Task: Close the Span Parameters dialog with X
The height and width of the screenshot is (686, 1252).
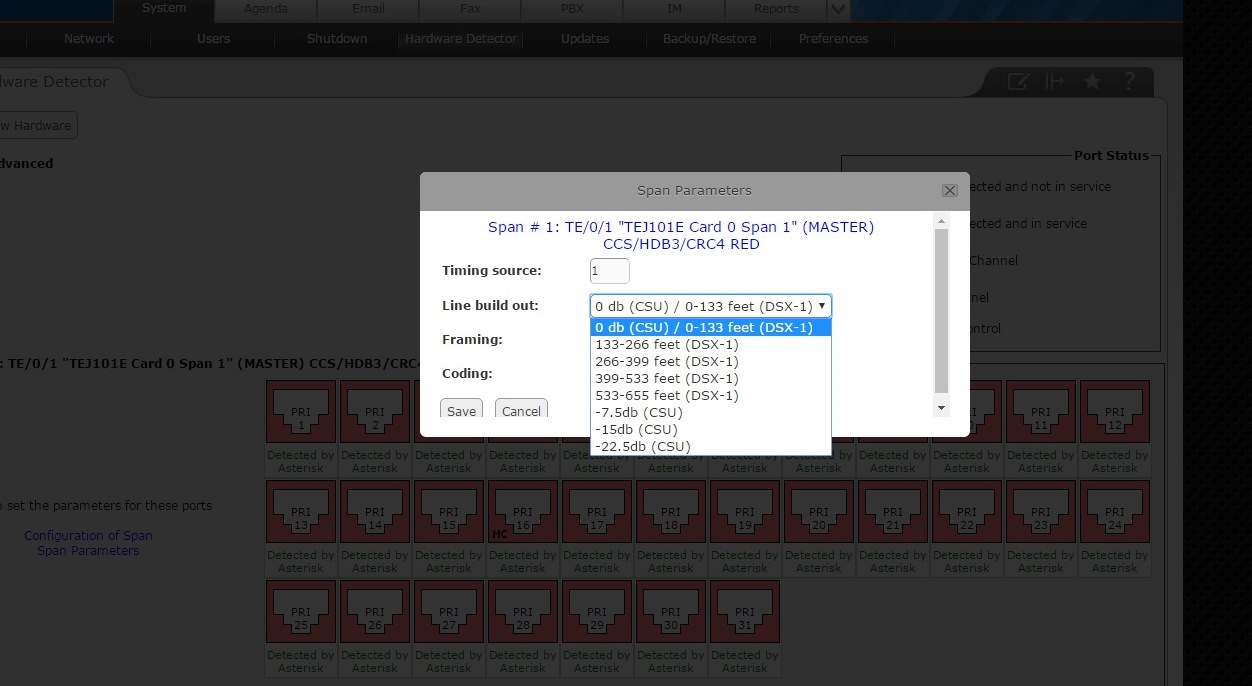Action: (950, 190)
